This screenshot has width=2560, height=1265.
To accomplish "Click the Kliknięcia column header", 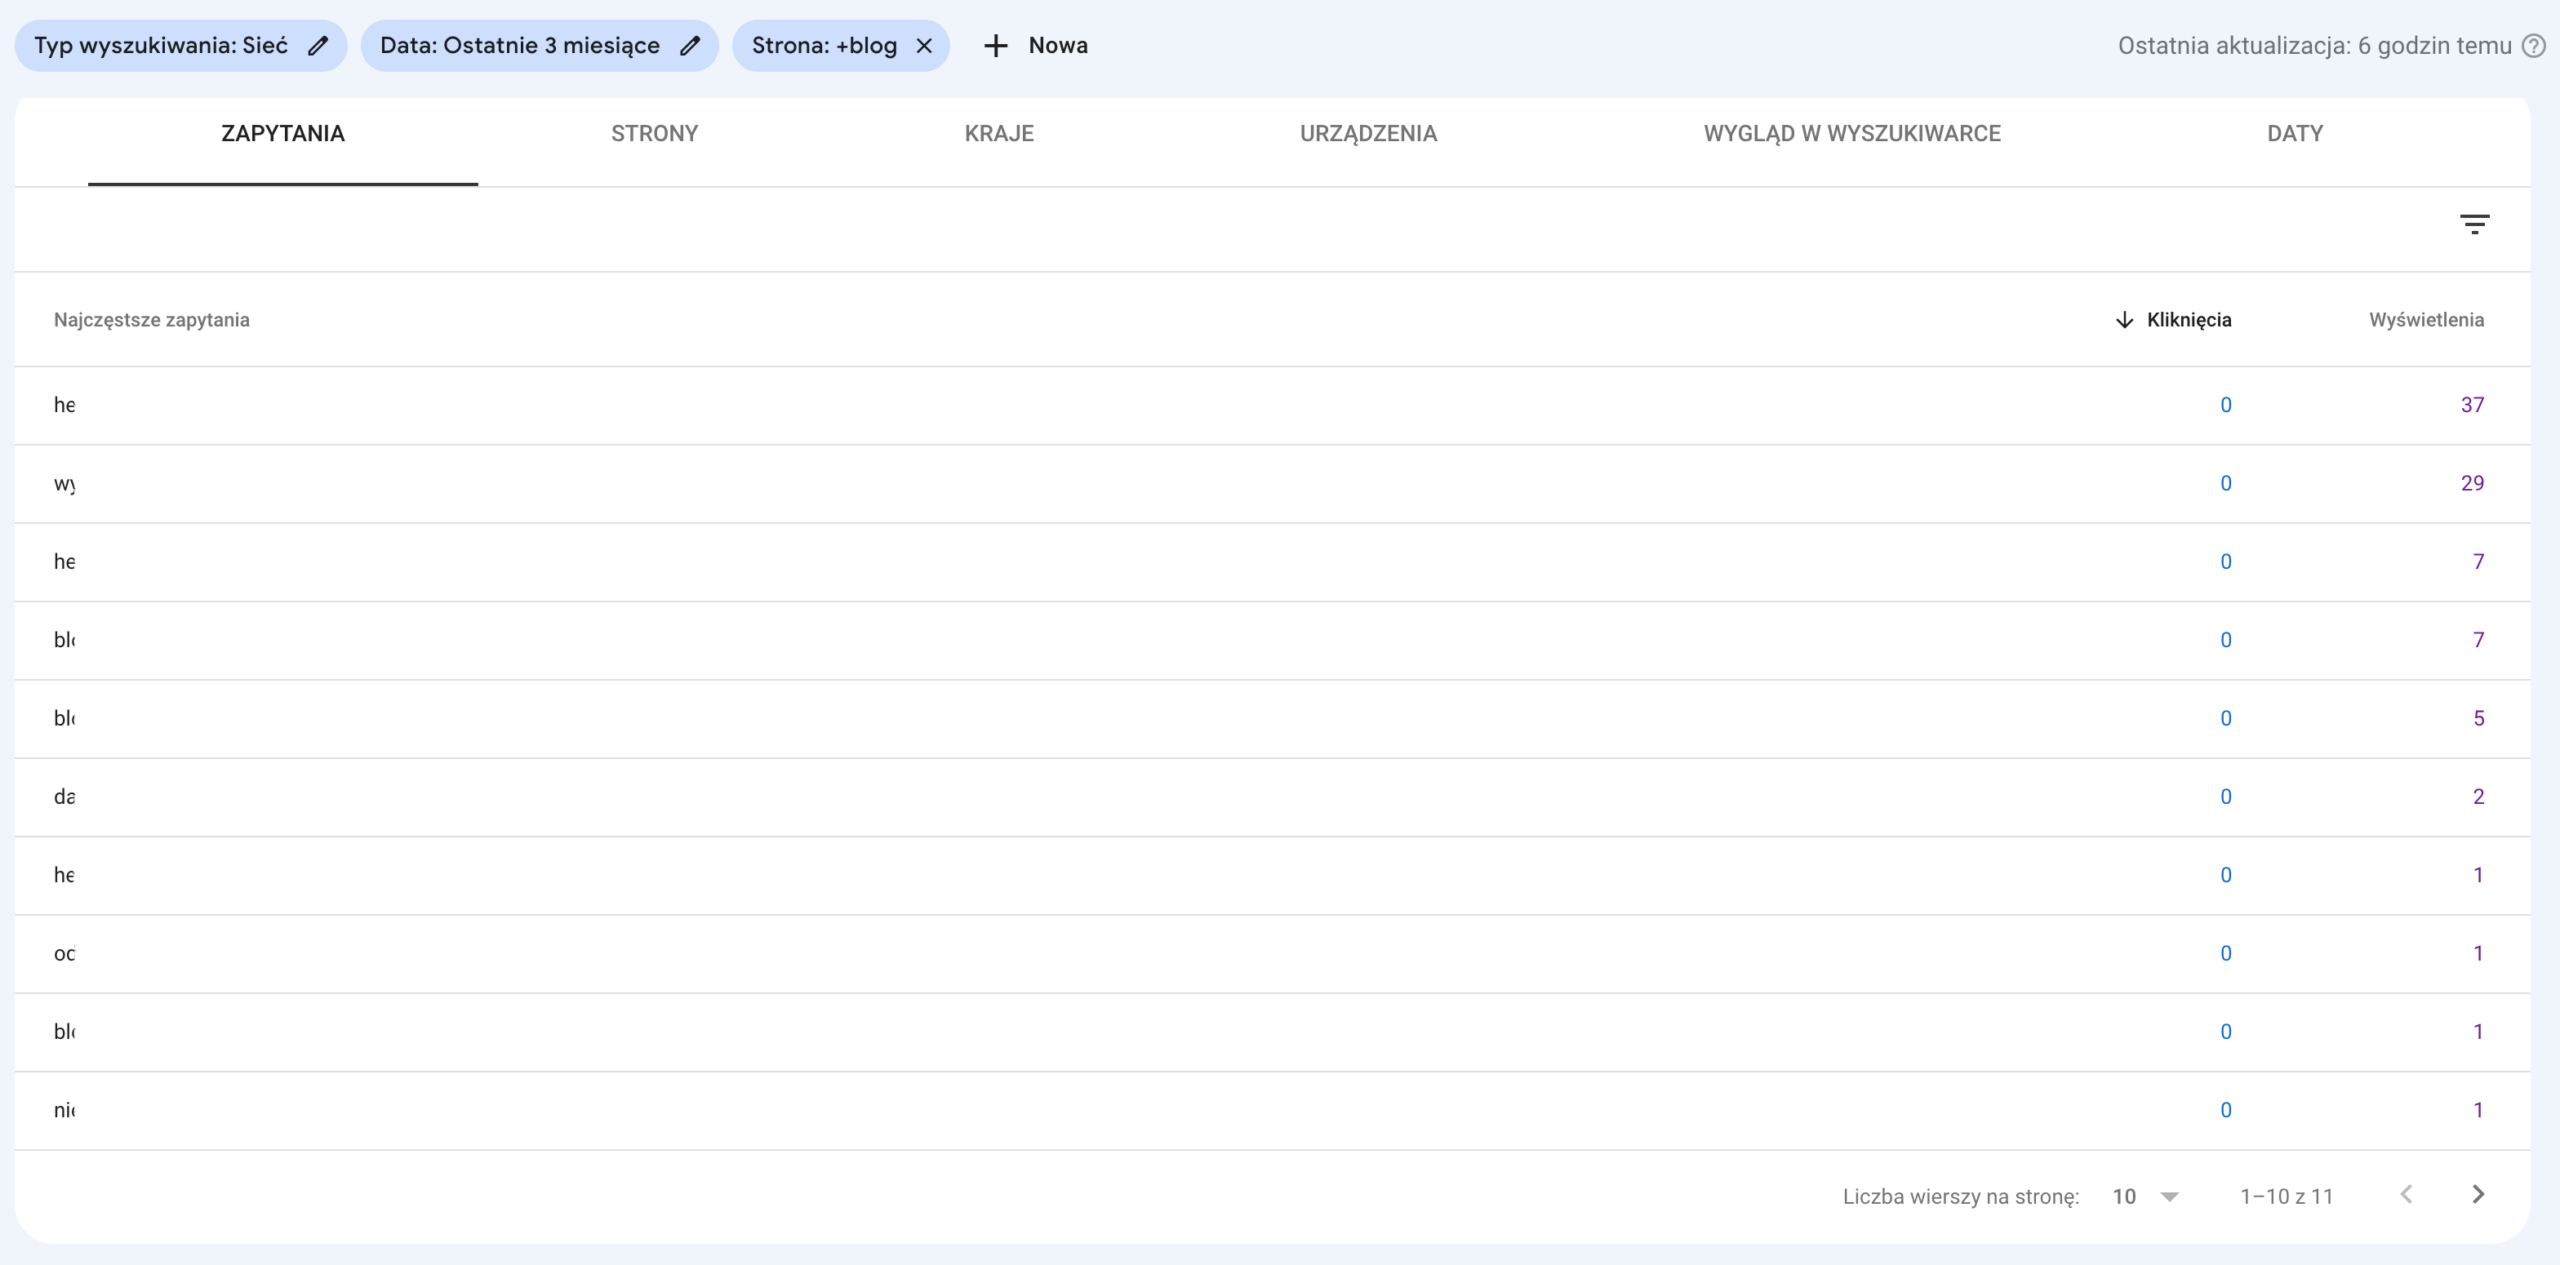I will pyautogui.click(x=2189, y=320).
